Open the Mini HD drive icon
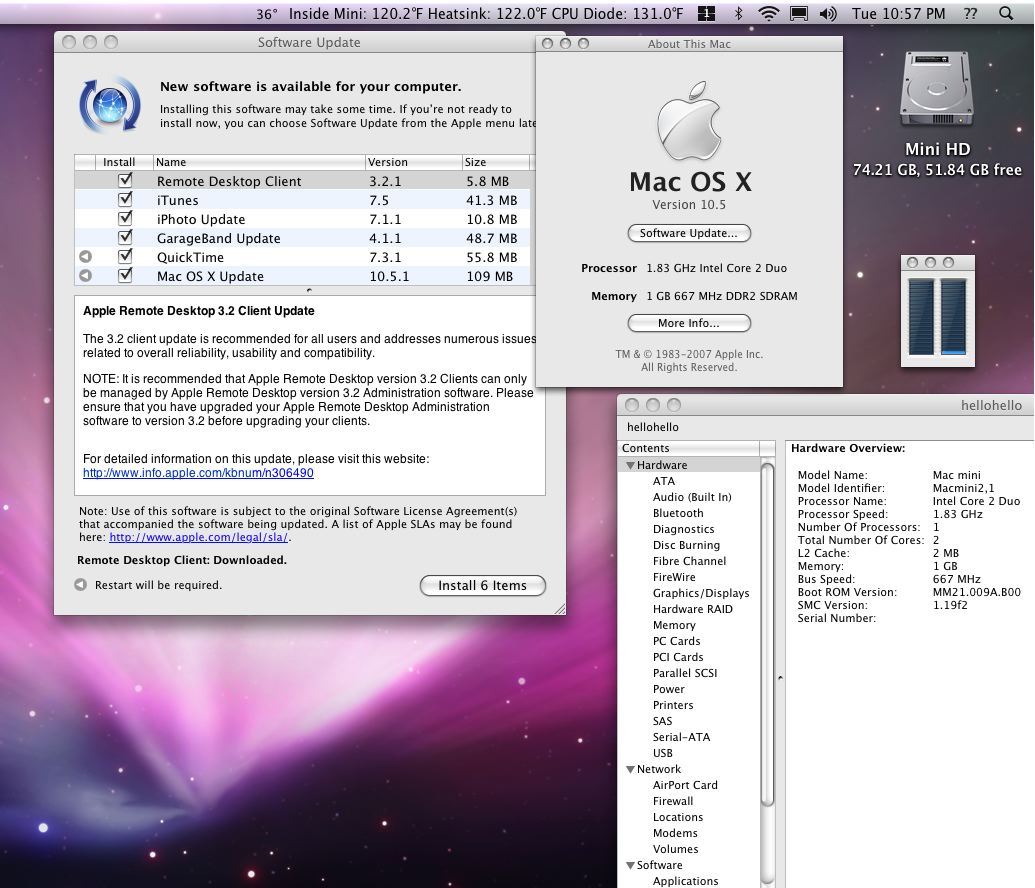1035x888 pixels. pyautogui.click(x=937, y=89)
